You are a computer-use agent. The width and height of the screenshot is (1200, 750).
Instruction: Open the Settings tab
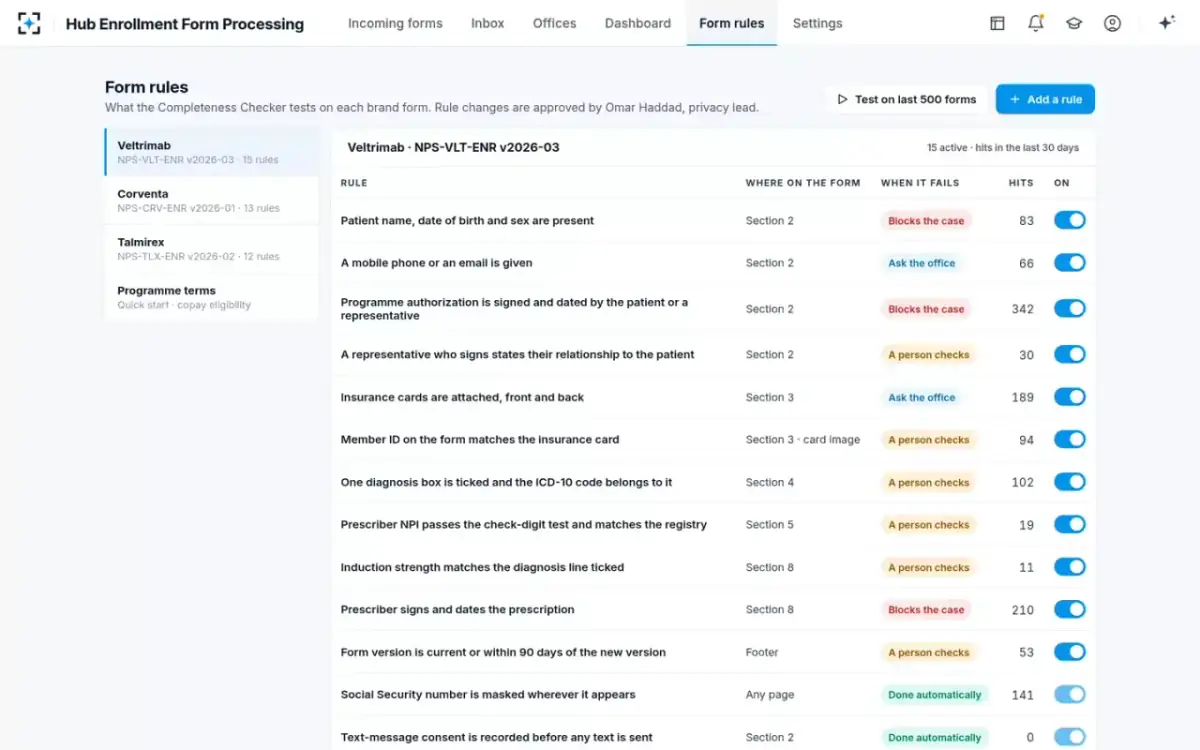[817, 23]
